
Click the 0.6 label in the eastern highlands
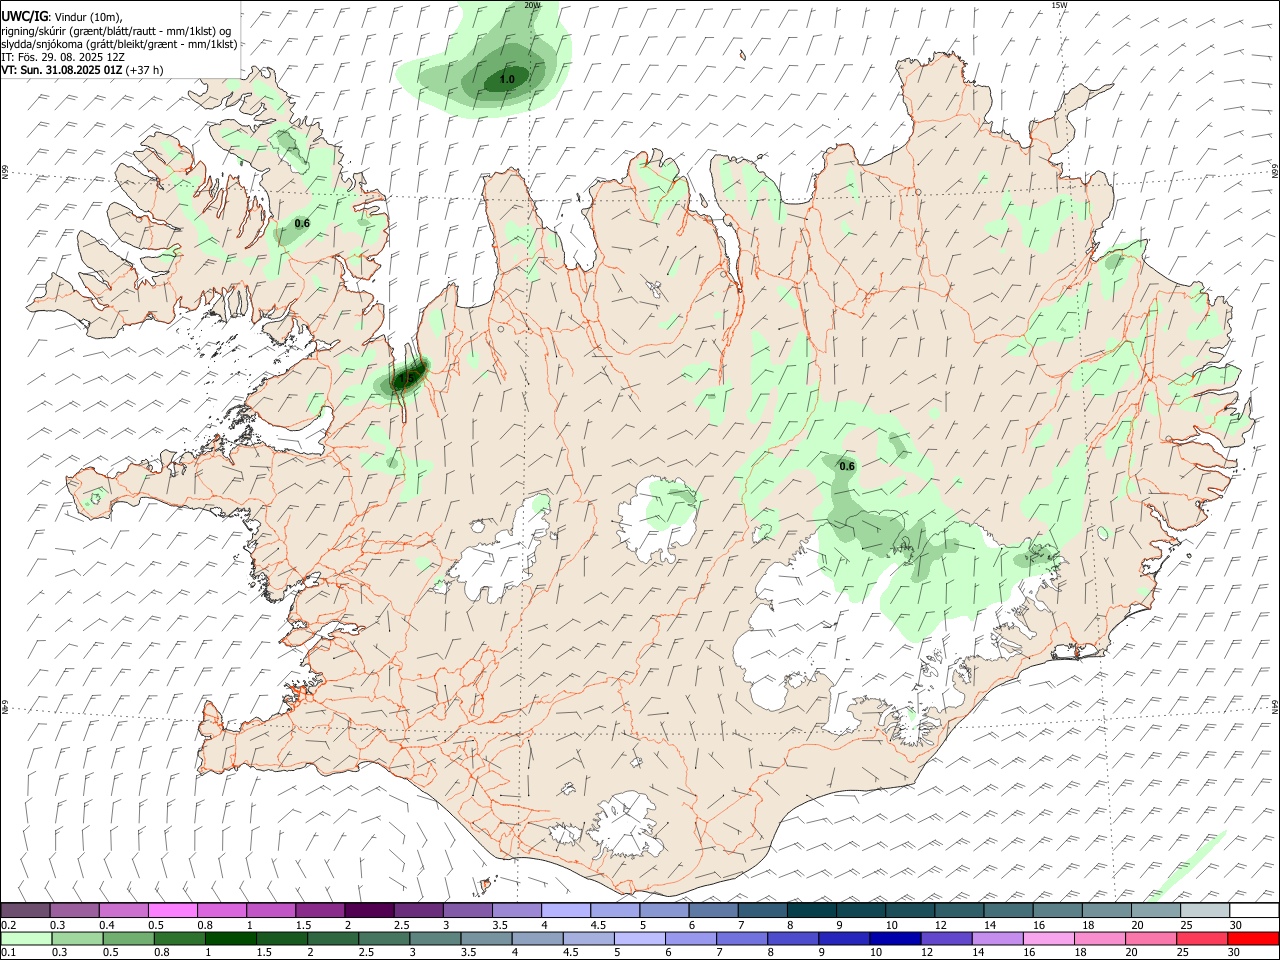click(847, 466)
